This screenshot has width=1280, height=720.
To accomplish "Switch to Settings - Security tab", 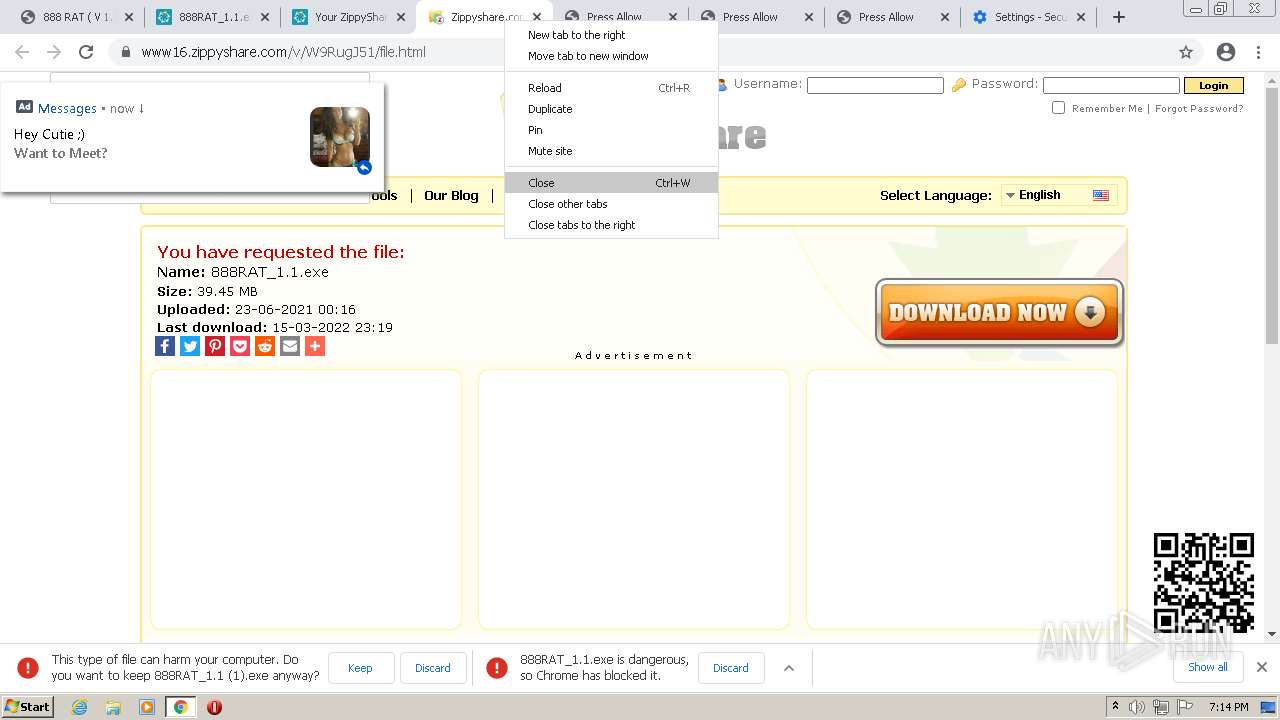I will pyautogui.click(x=1027, y=17).
